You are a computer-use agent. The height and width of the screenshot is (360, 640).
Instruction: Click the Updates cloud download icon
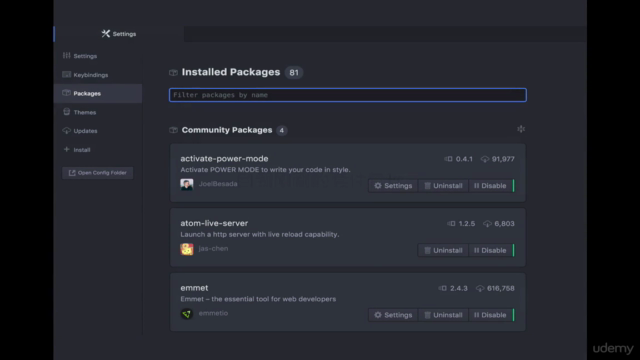[67, 131]
